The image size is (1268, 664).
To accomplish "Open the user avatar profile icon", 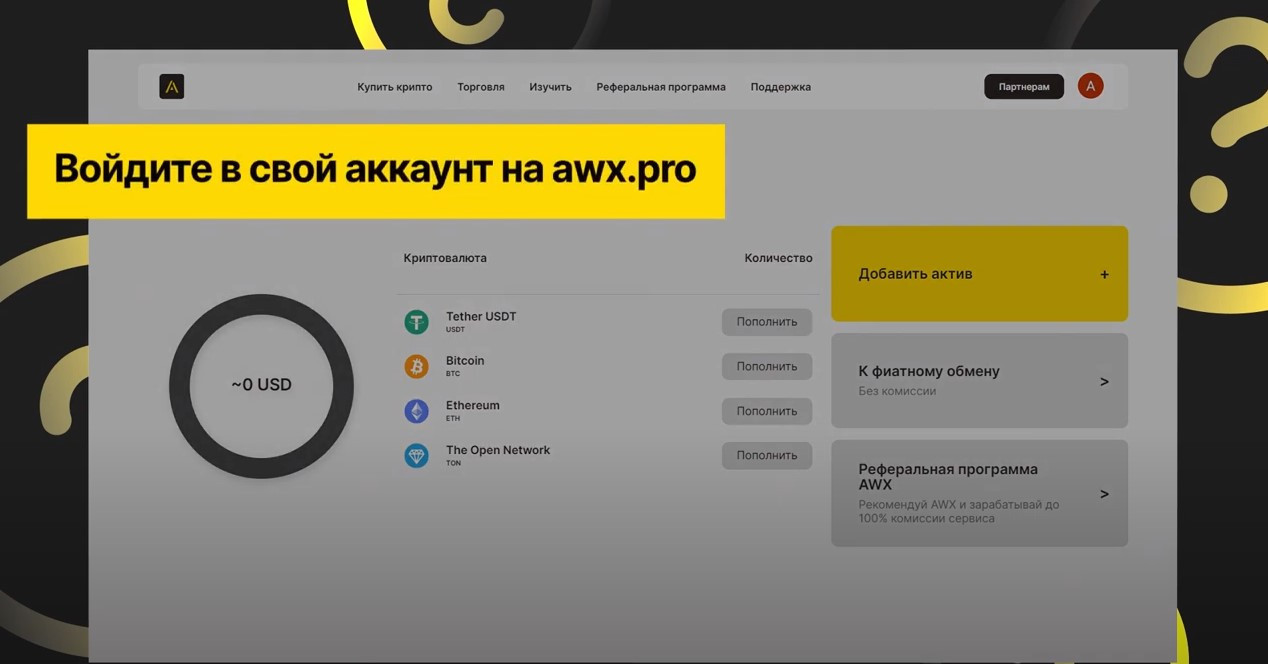I will click(1090, 86).
